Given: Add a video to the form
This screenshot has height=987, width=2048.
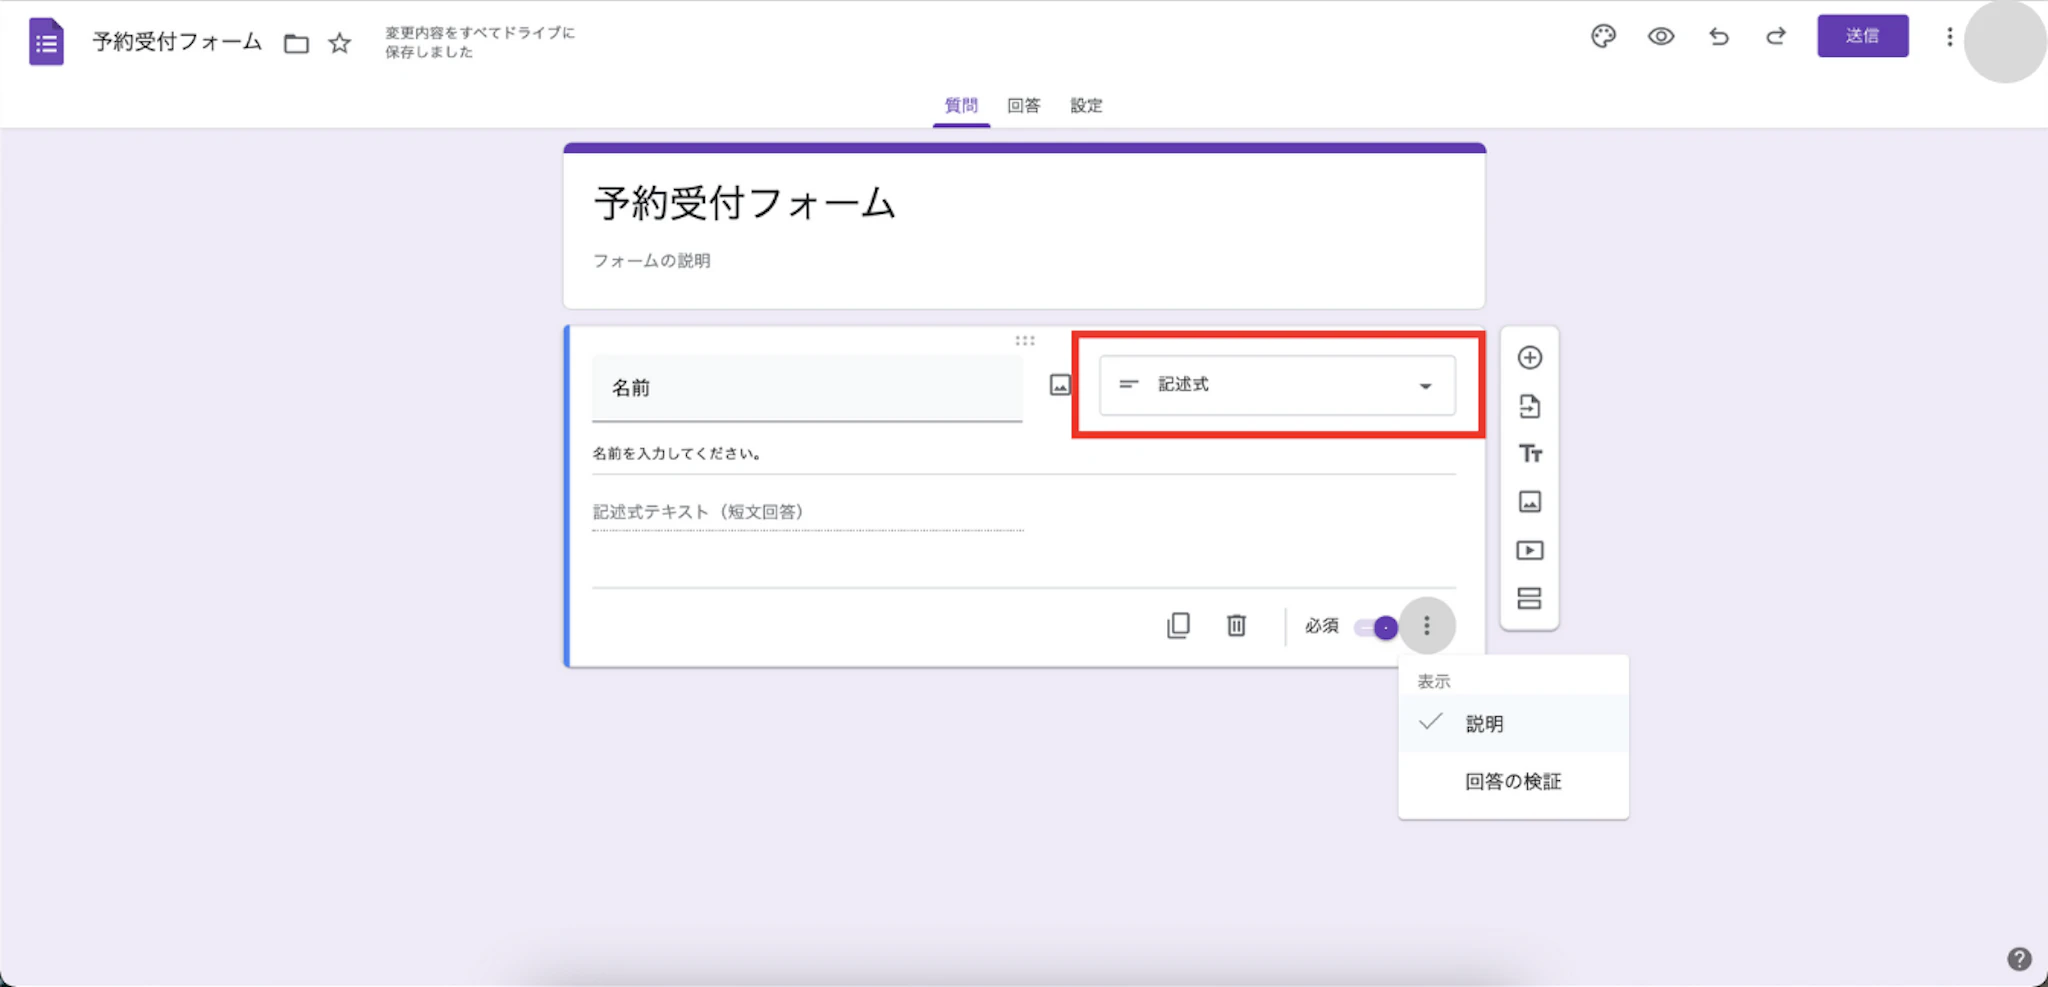Looking at the screenshot, I should tap(1530, 550).
